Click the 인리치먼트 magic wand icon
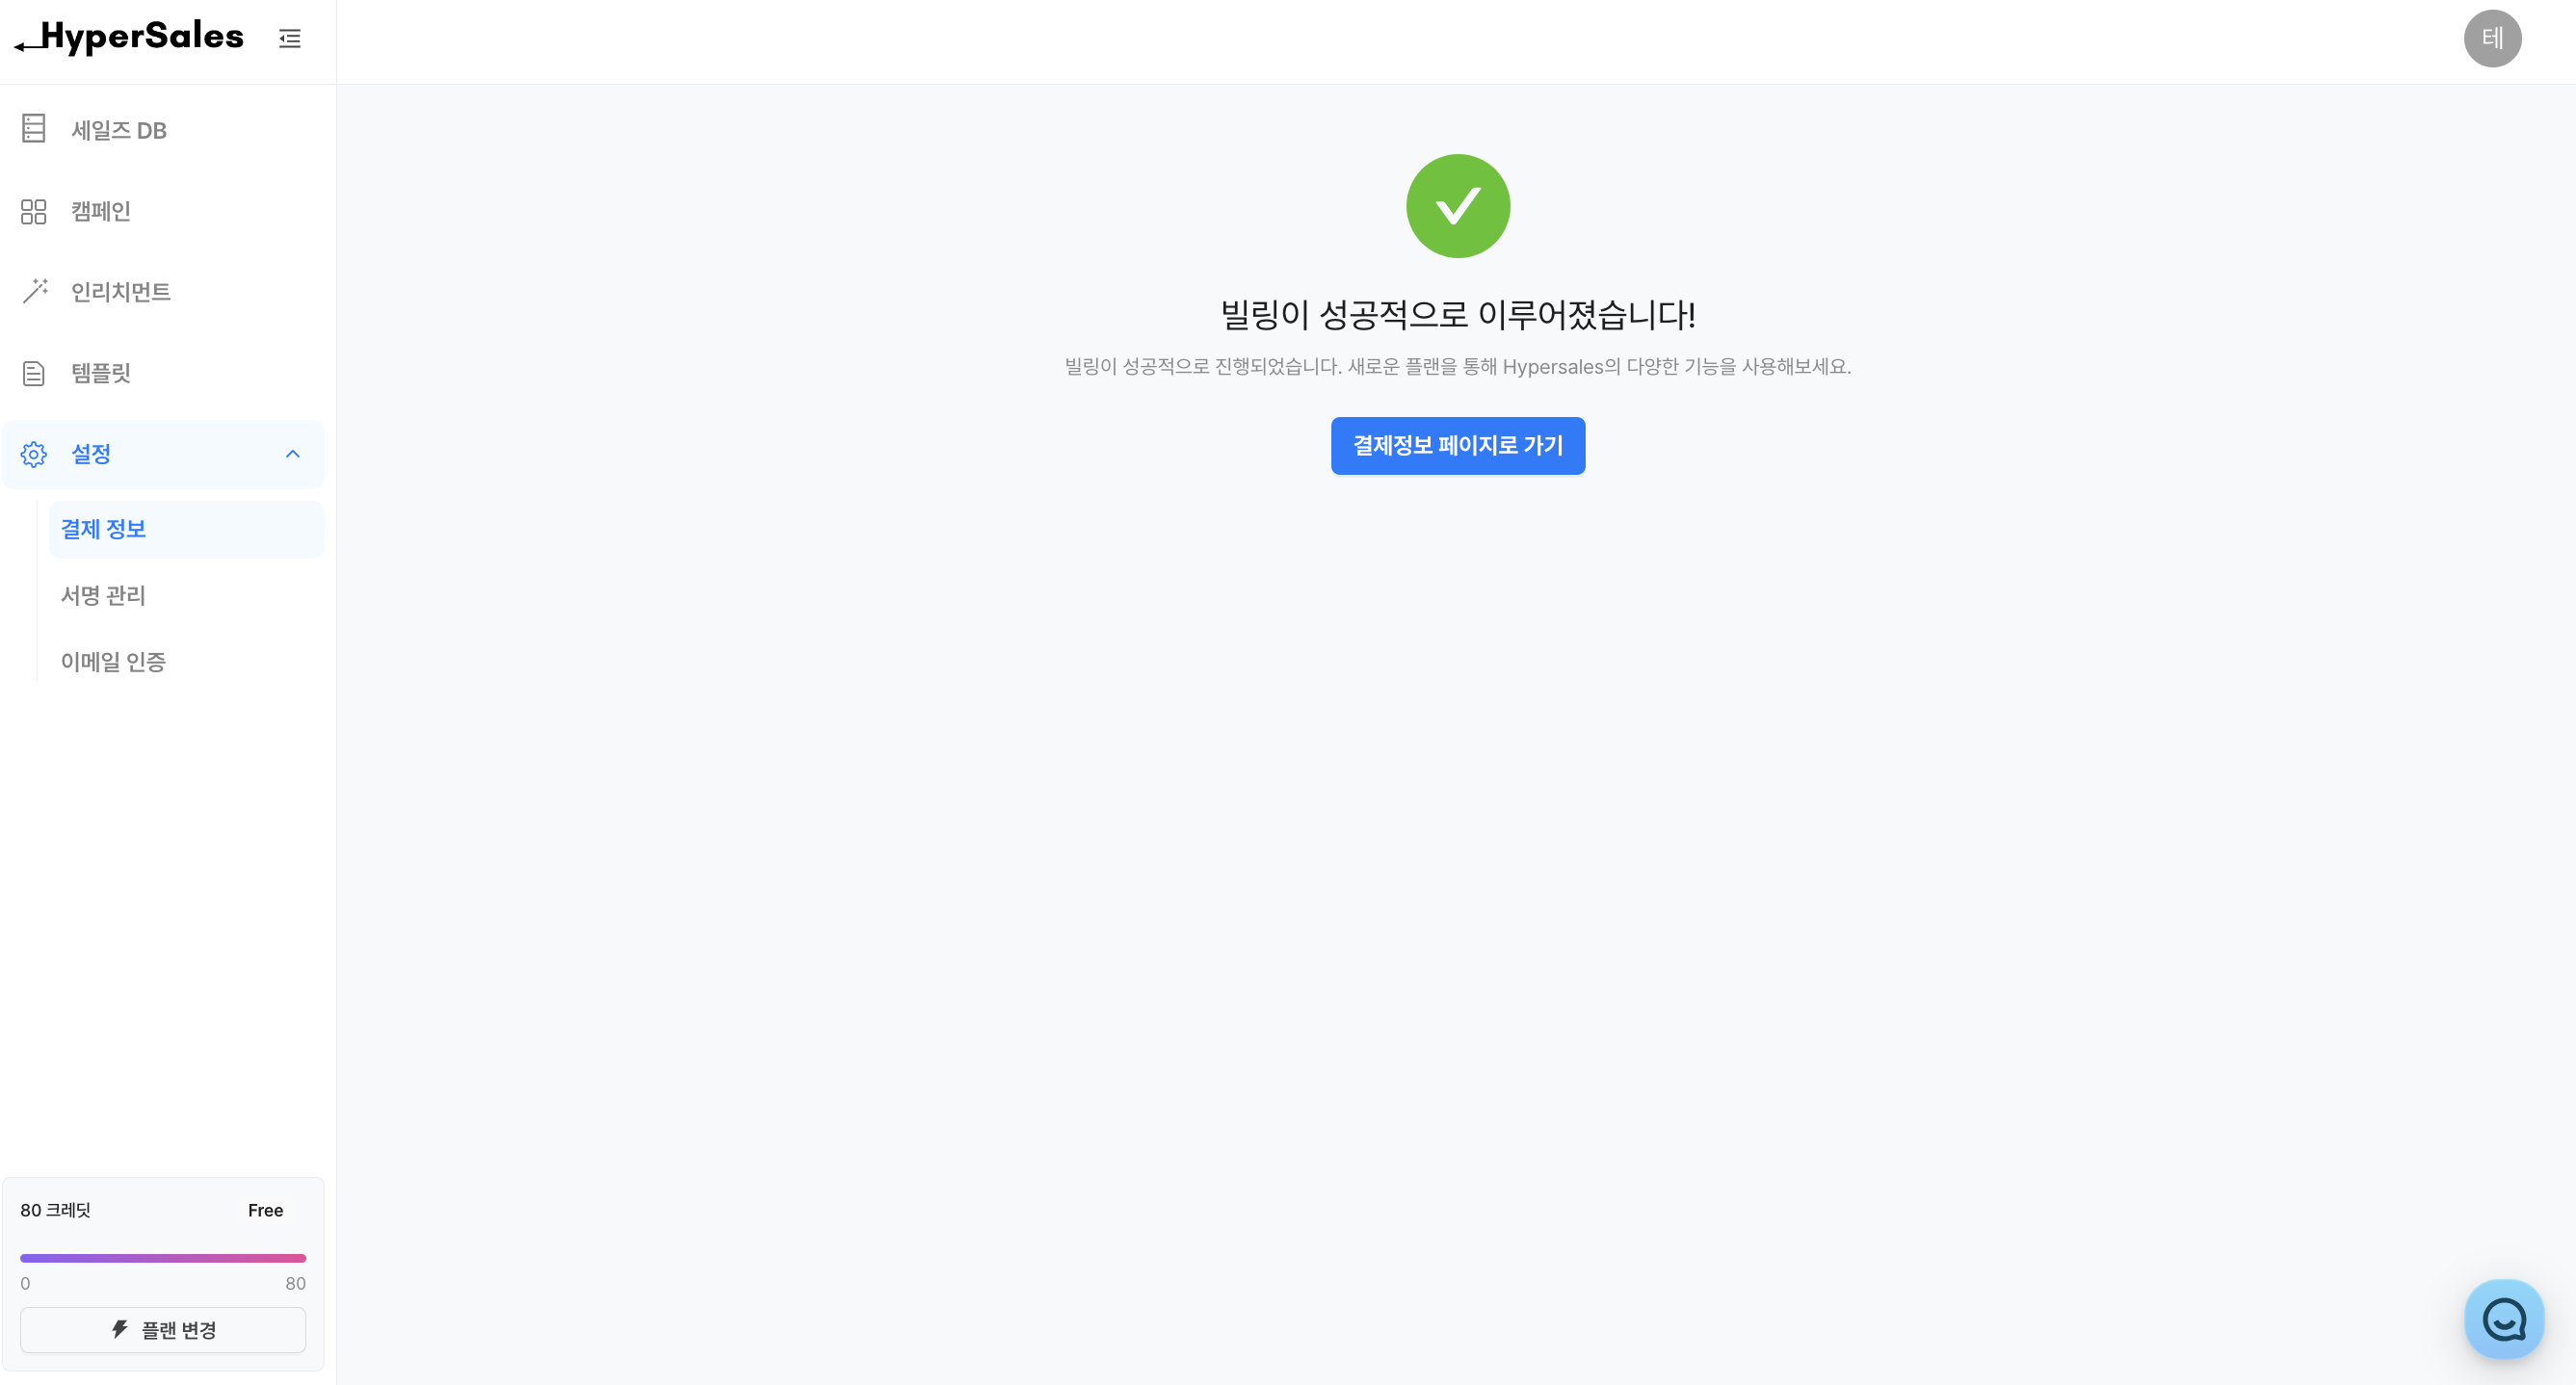Image resolution: width=2576 pixels, height=1385 pixels. click(x=34, y=291)
